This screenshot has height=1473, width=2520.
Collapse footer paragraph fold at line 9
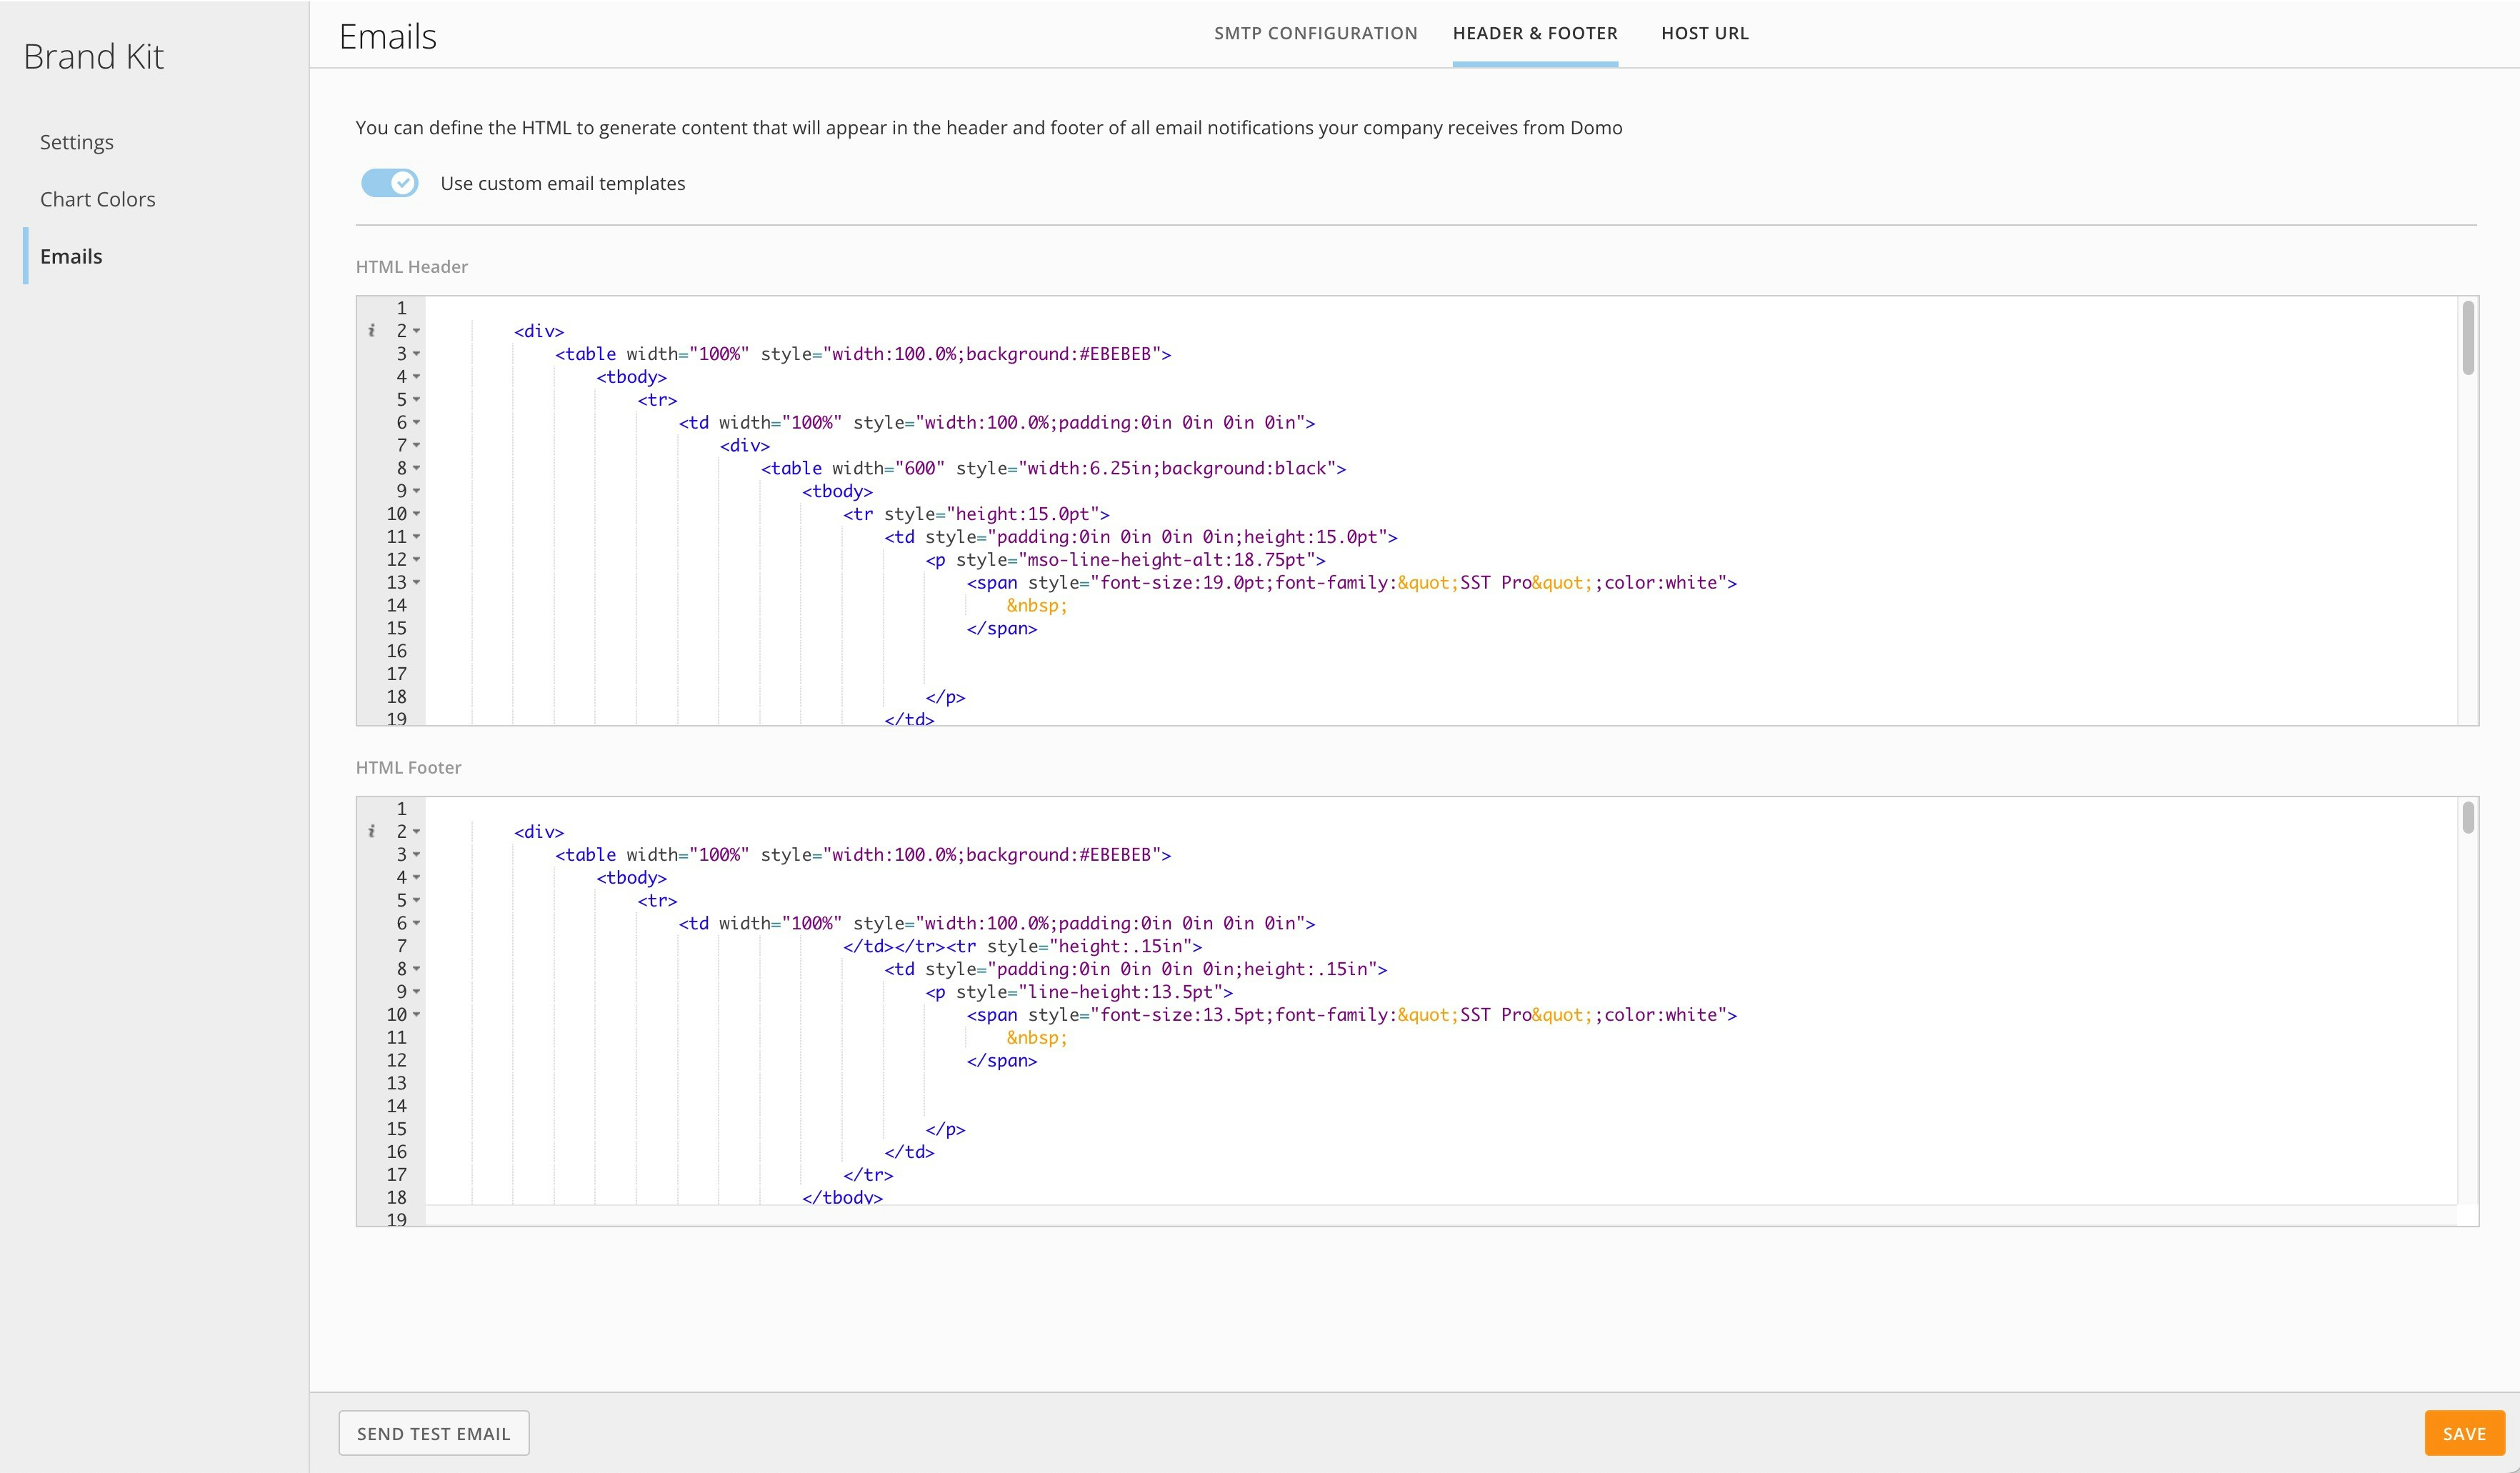[x=417, y=992]
